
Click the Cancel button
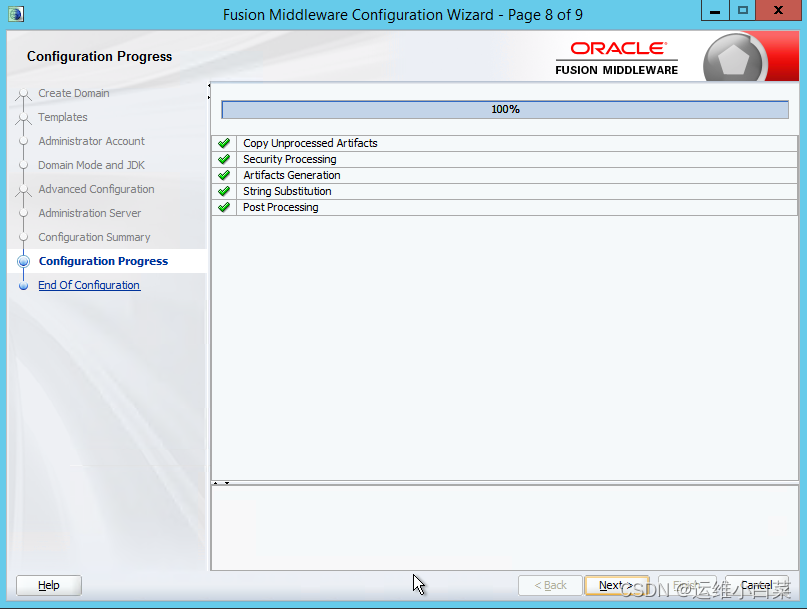[757, 585]
